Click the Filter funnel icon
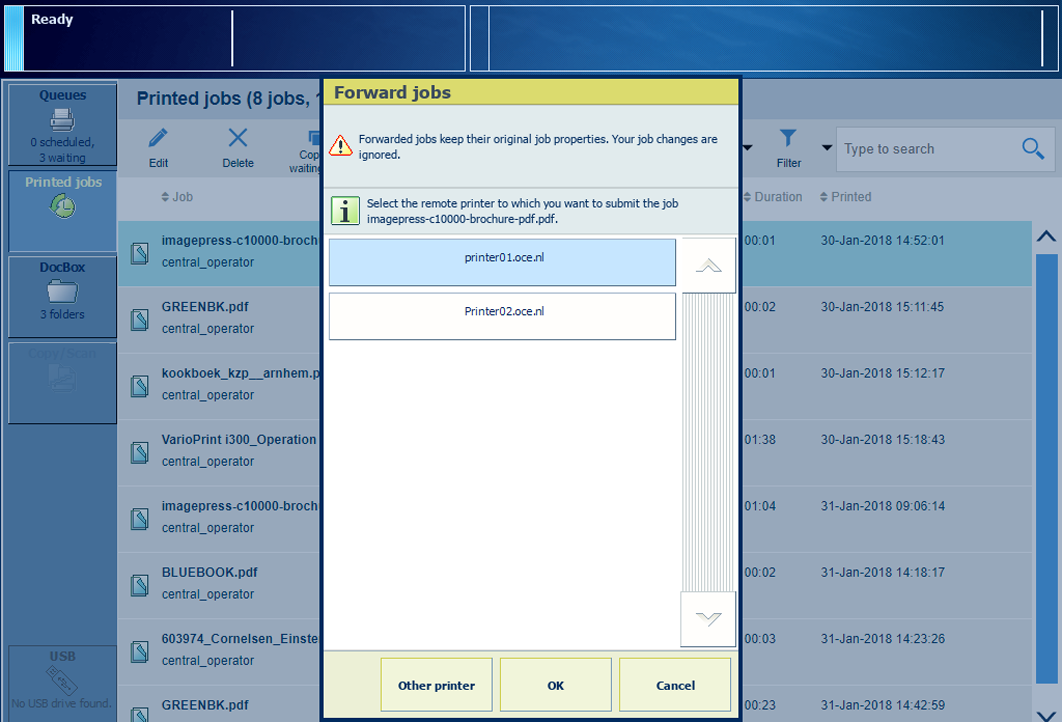This screenshot has height=722, width=1062. [x=788, y=139]
